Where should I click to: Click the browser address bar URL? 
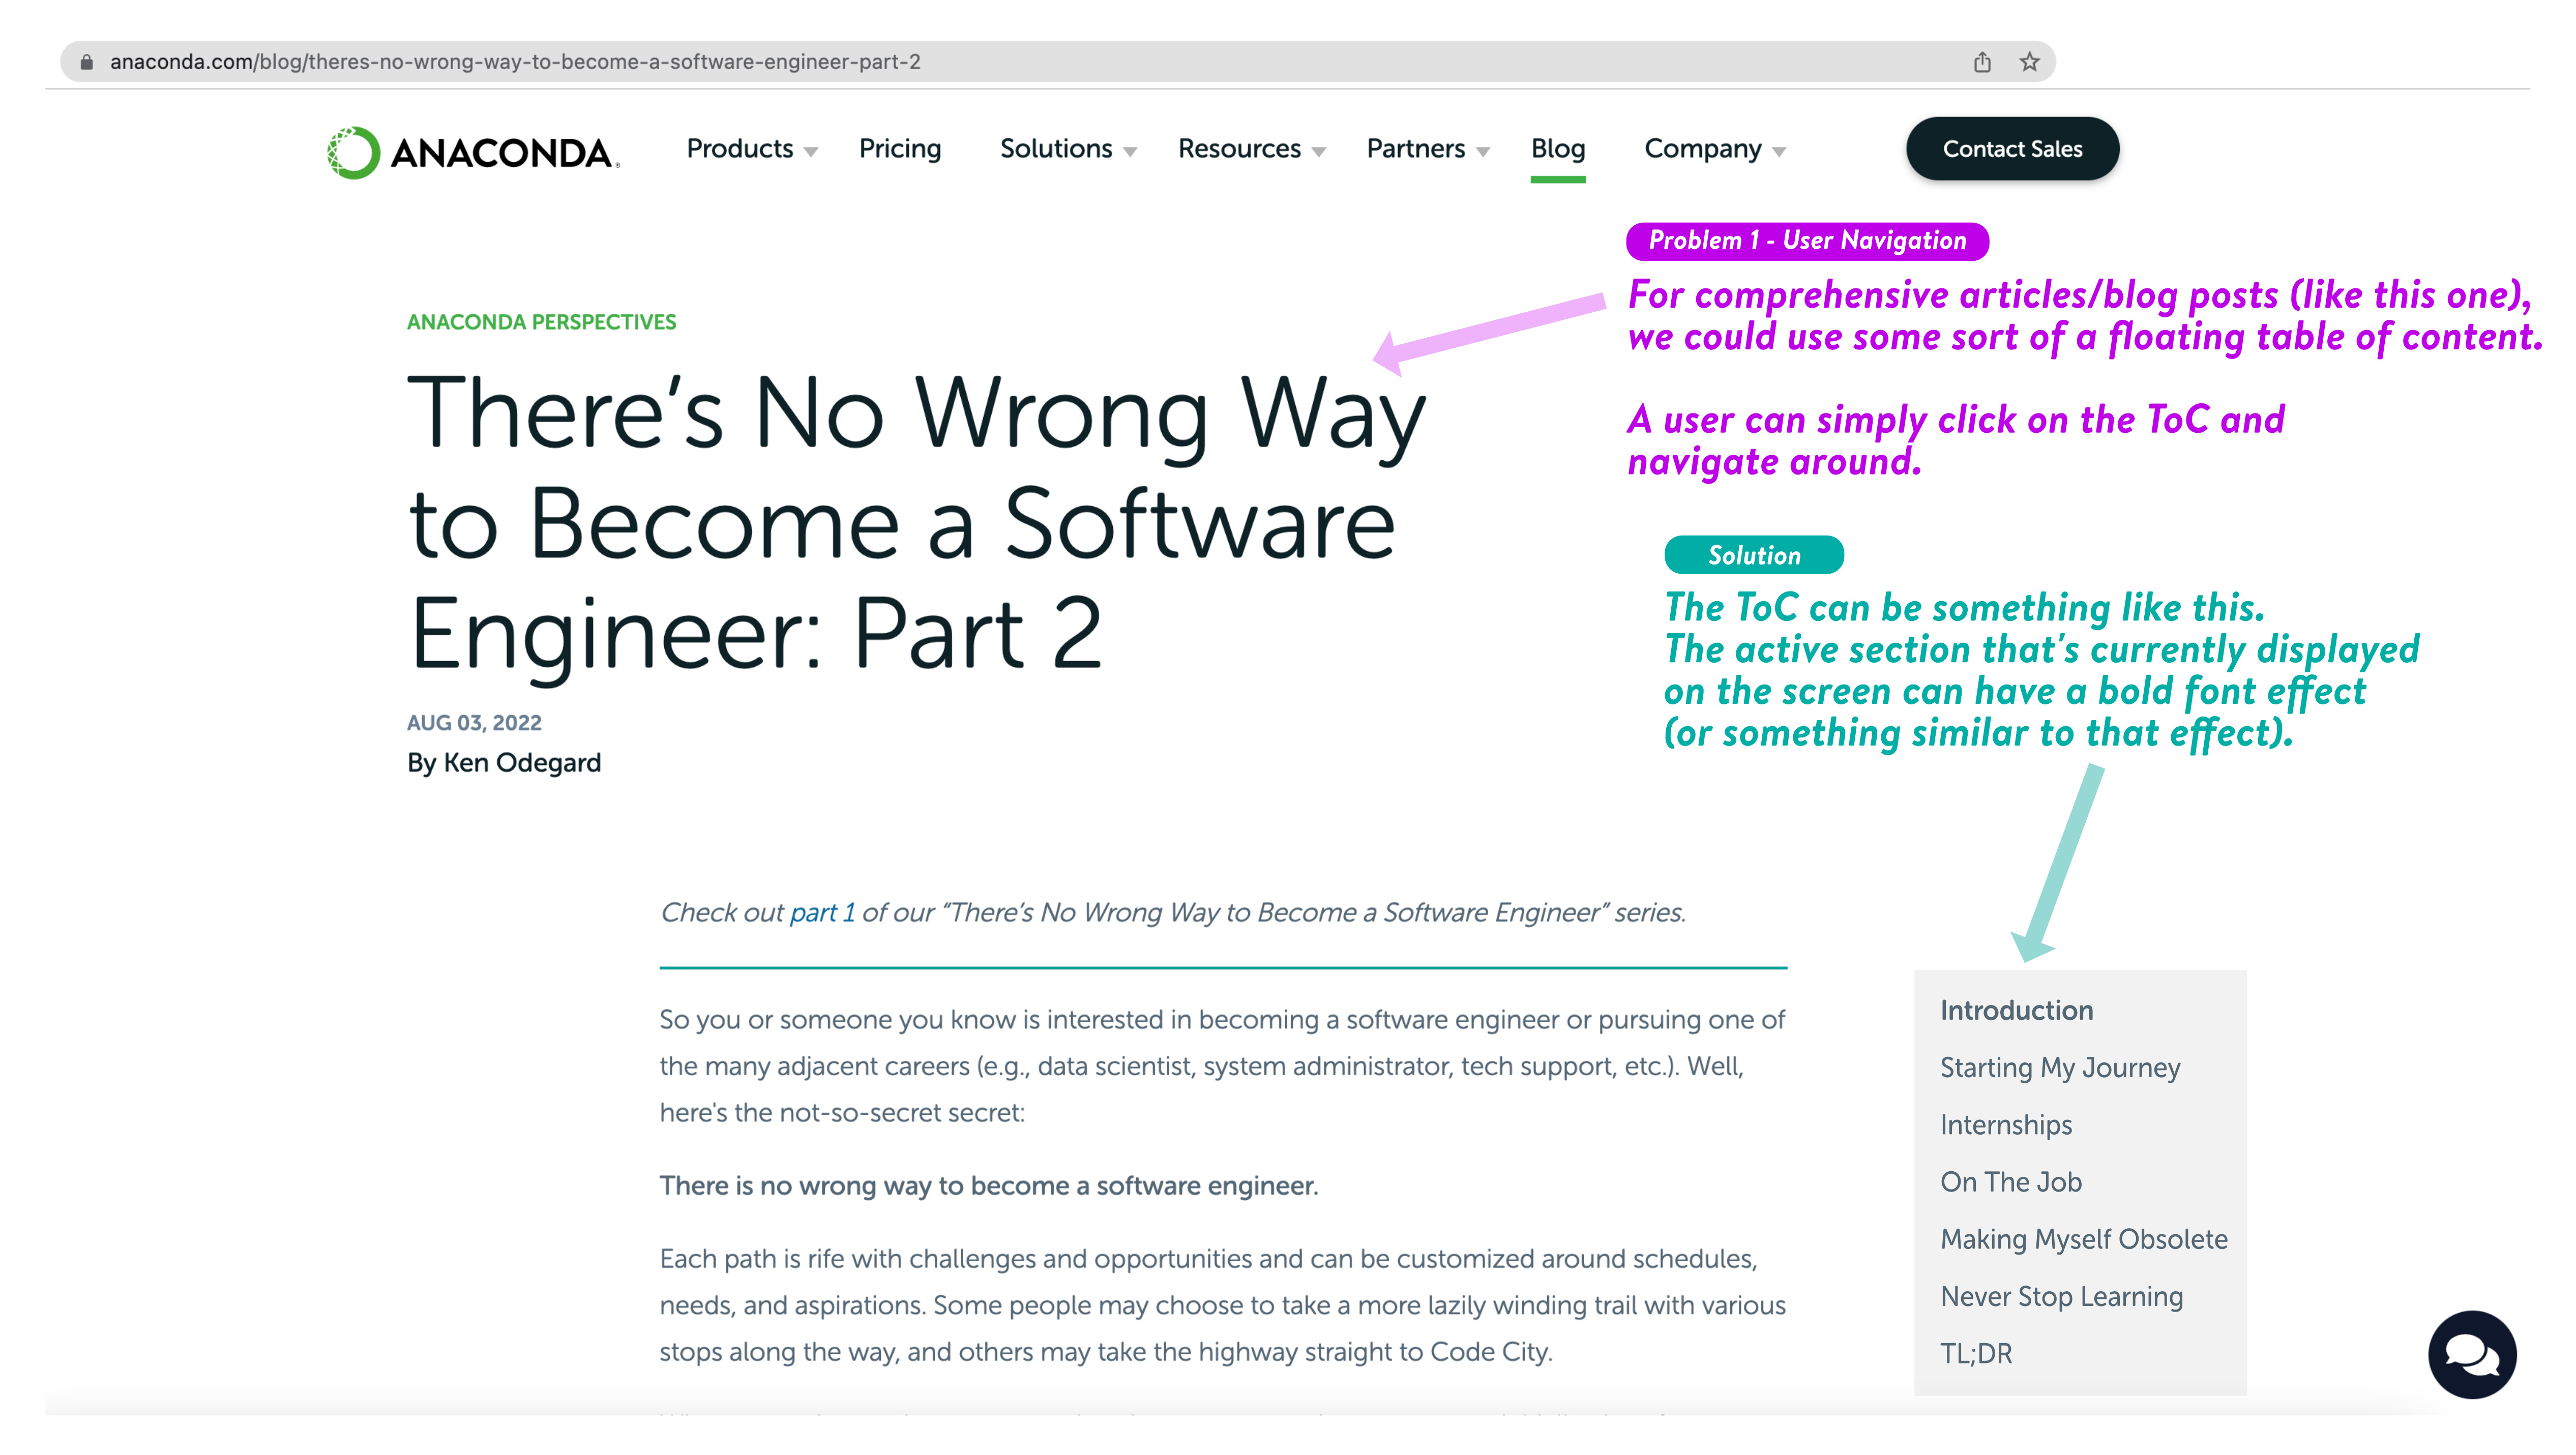[514, 62]
